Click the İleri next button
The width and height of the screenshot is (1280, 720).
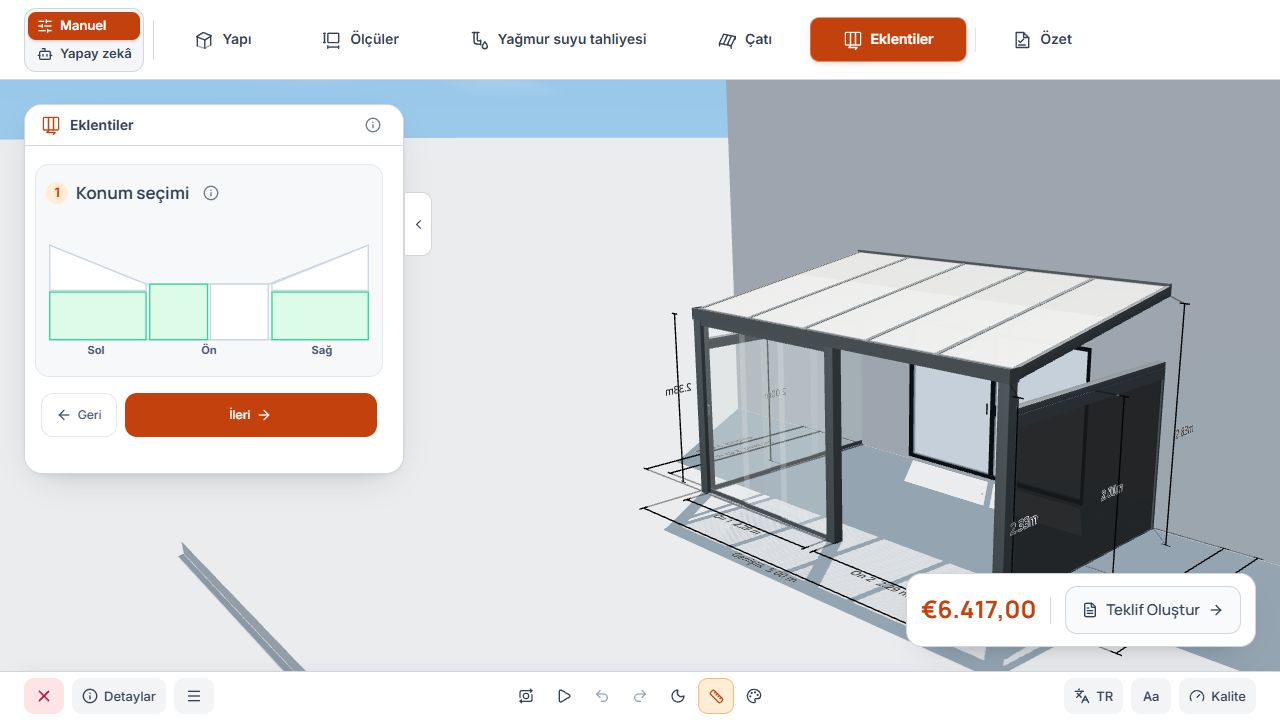click(x=251, y=415)
